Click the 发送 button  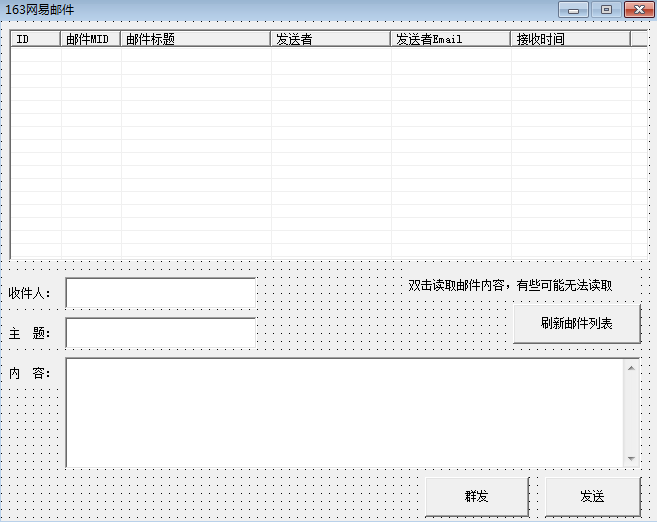coord(592,496)
